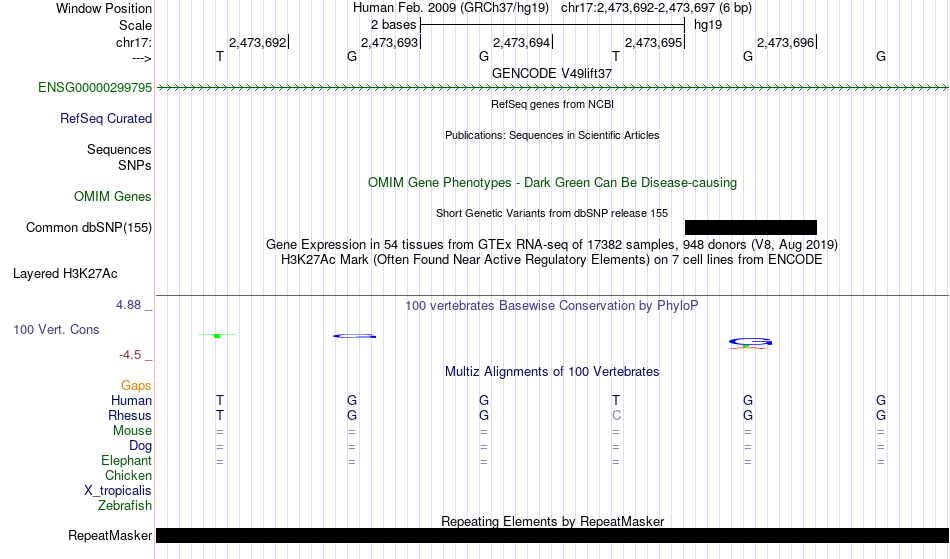
Task: Open the RefSeq Curated track label
Action: [106, 118]
